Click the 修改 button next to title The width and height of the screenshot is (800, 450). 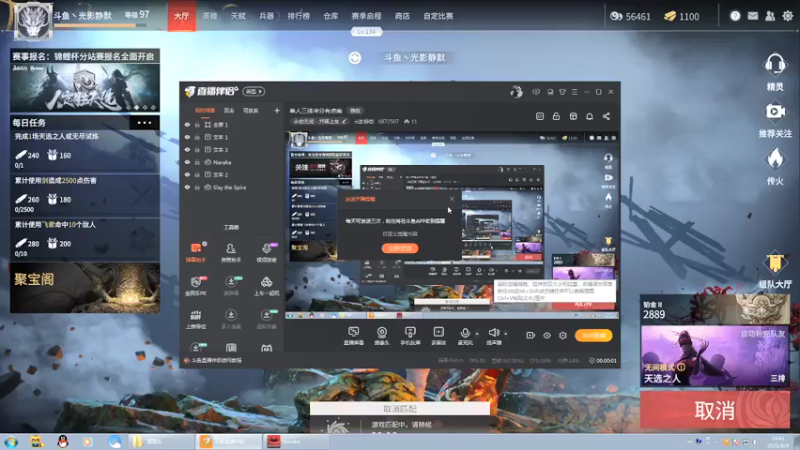[355, 111]
